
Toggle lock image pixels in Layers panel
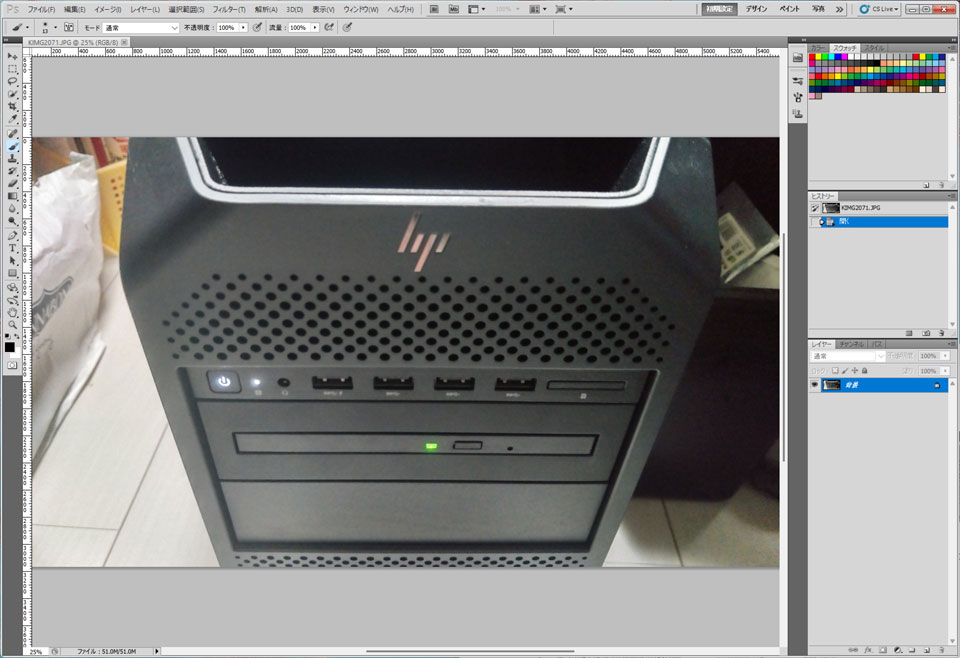coord(844,371)
